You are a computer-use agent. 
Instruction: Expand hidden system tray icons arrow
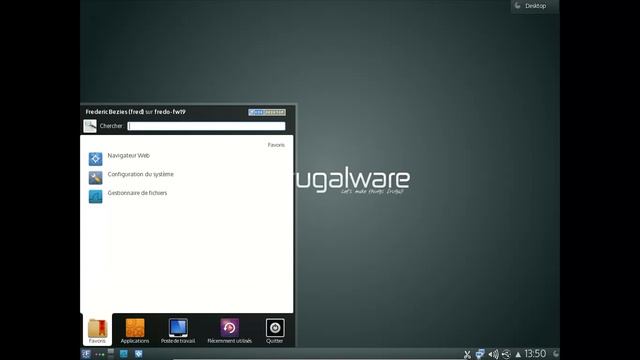point(518,354)
